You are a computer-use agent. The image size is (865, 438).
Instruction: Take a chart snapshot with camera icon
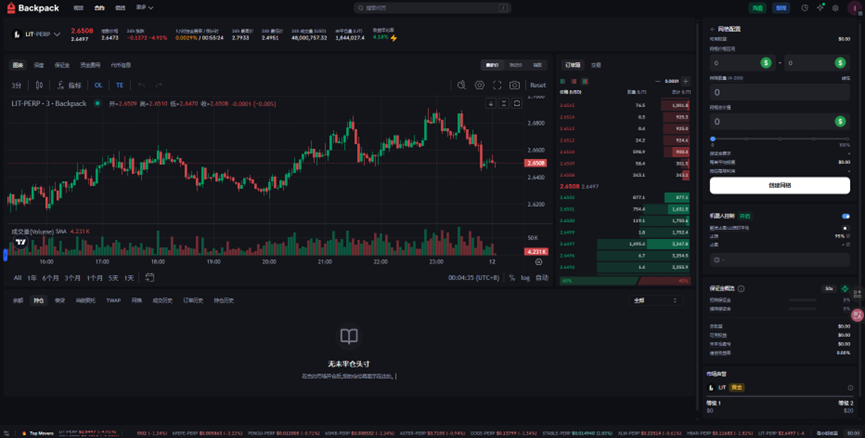tap(514, 85)
